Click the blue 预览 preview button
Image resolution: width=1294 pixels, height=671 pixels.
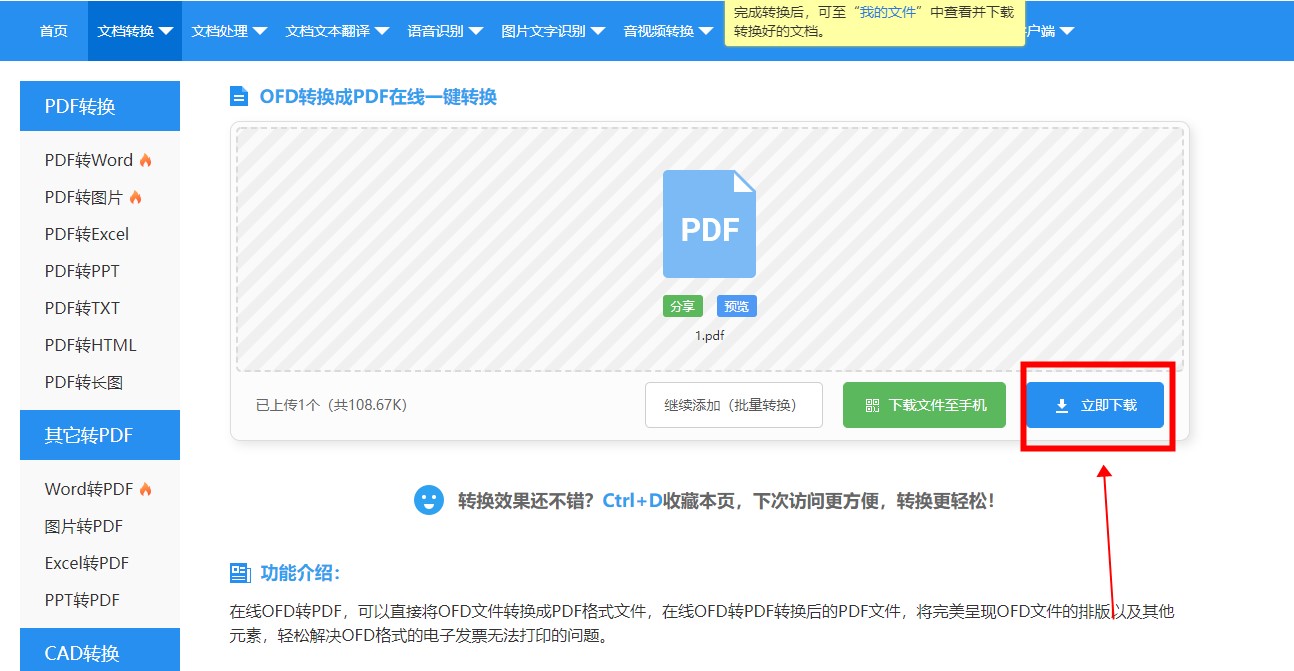click(x=736, y=306)
